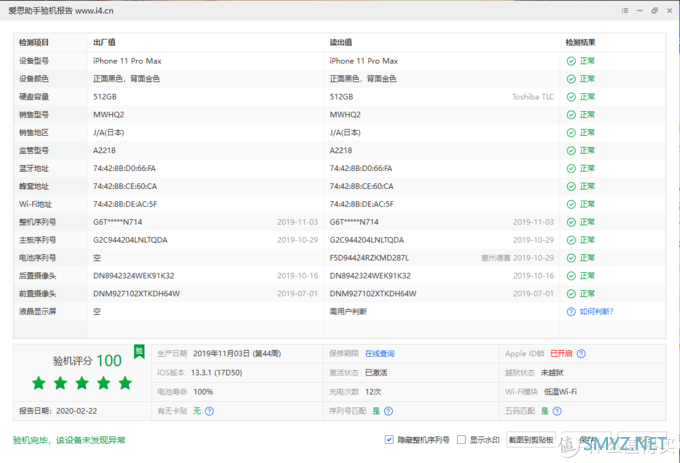The image size is (680, 463).
Task: Click the green check icon for 监管型号
Action: coord(571,150)
